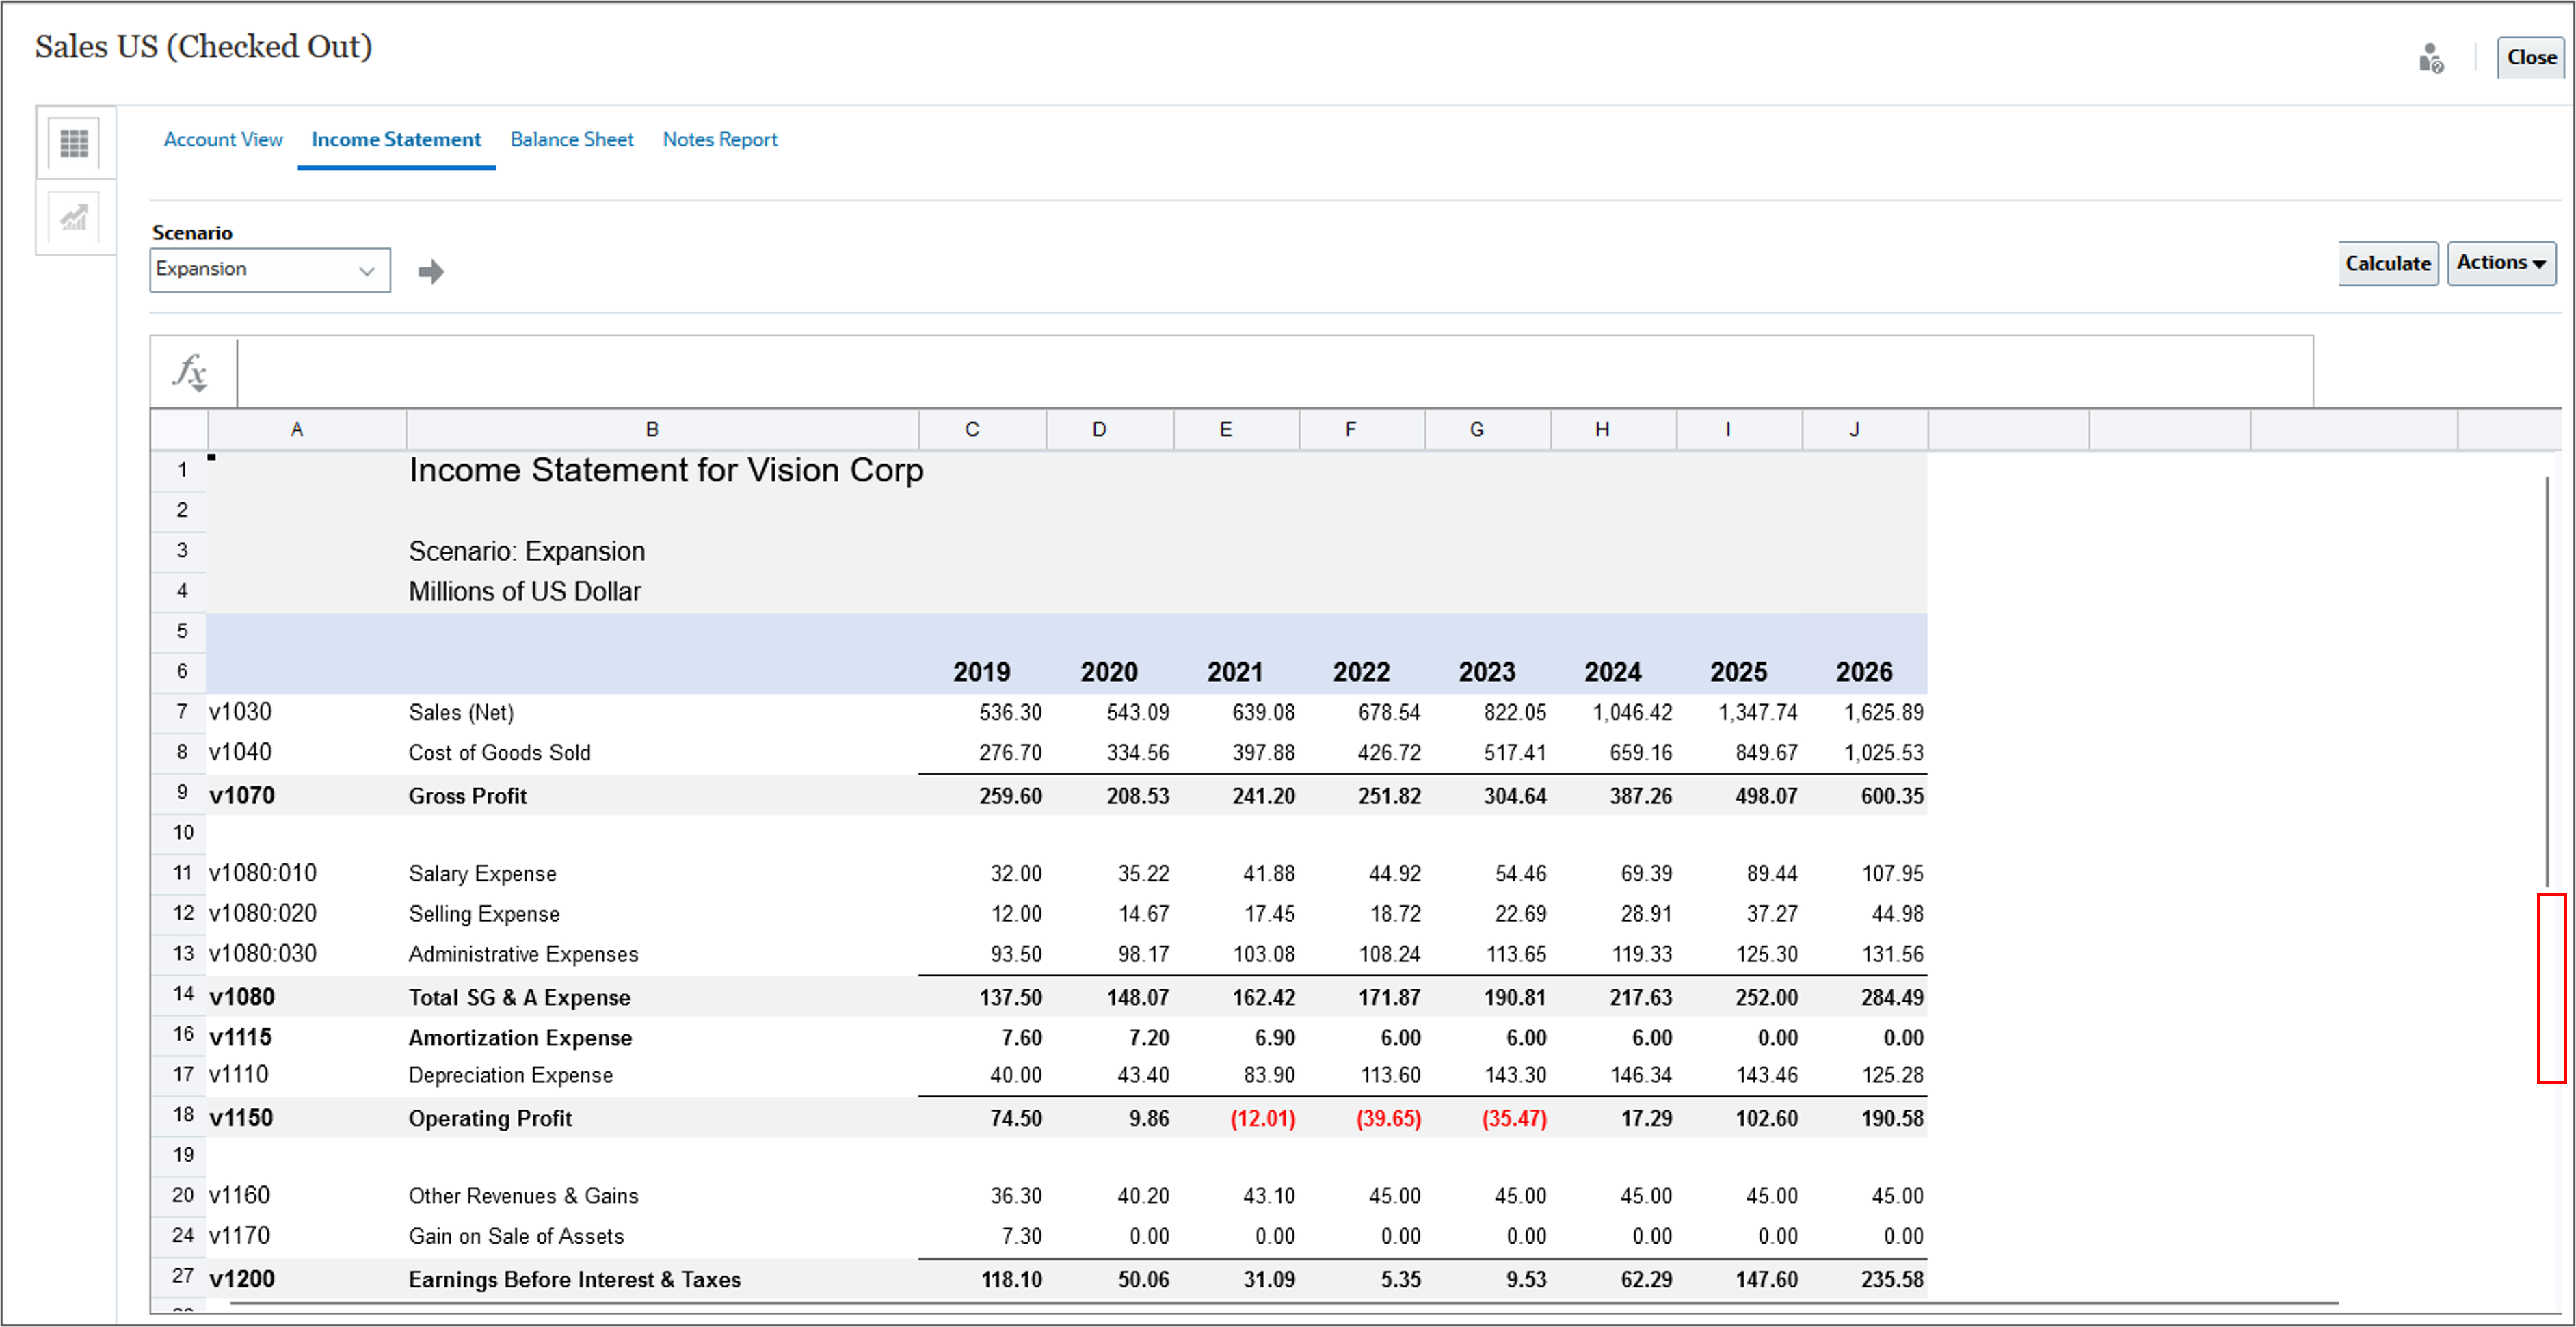Click the 'Gross Profit' label cell
This screenshot has height=1327, width=2576.
click(467, 796)
